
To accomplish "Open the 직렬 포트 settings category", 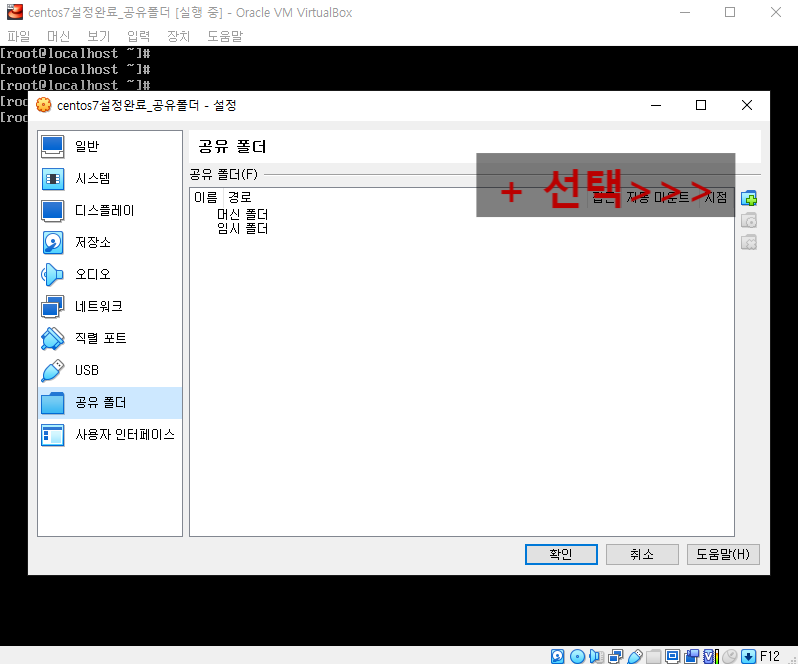I will pos(110,339).
